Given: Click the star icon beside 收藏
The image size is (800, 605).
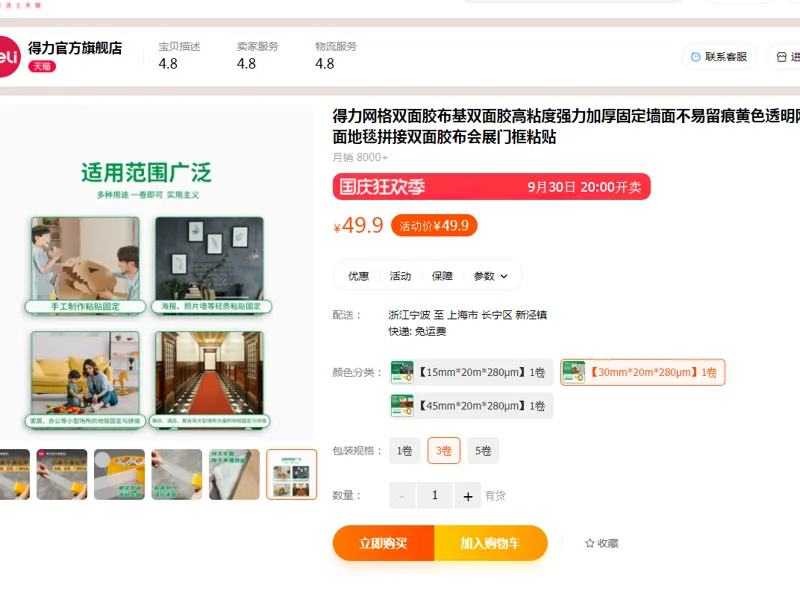Looking at the screenshot, I should 590,543.
